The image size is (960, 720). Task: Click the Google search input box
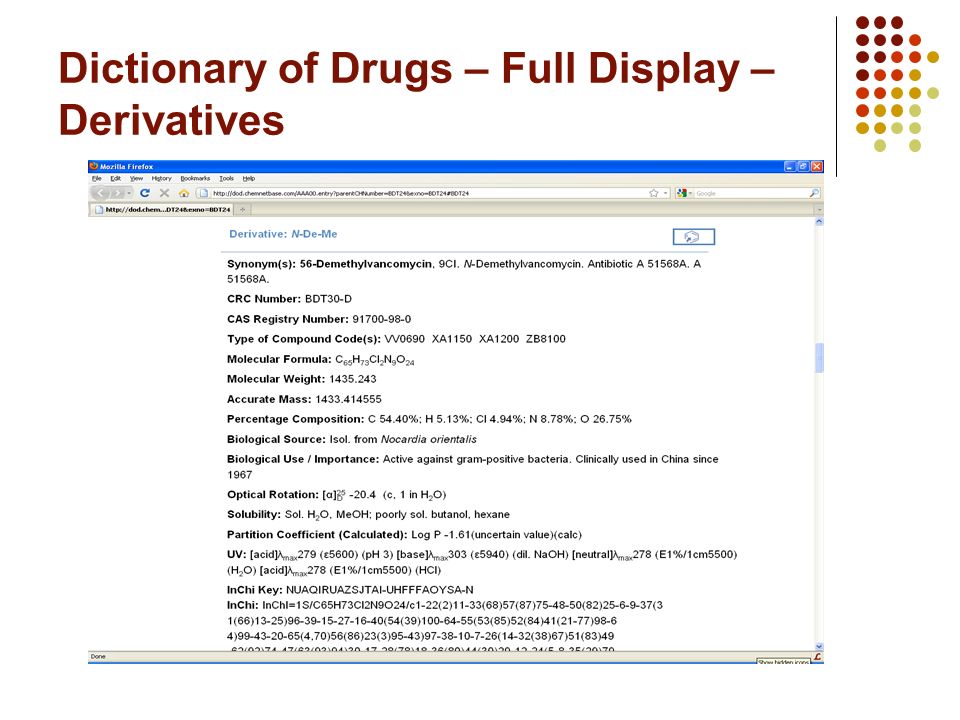[751, 193]
